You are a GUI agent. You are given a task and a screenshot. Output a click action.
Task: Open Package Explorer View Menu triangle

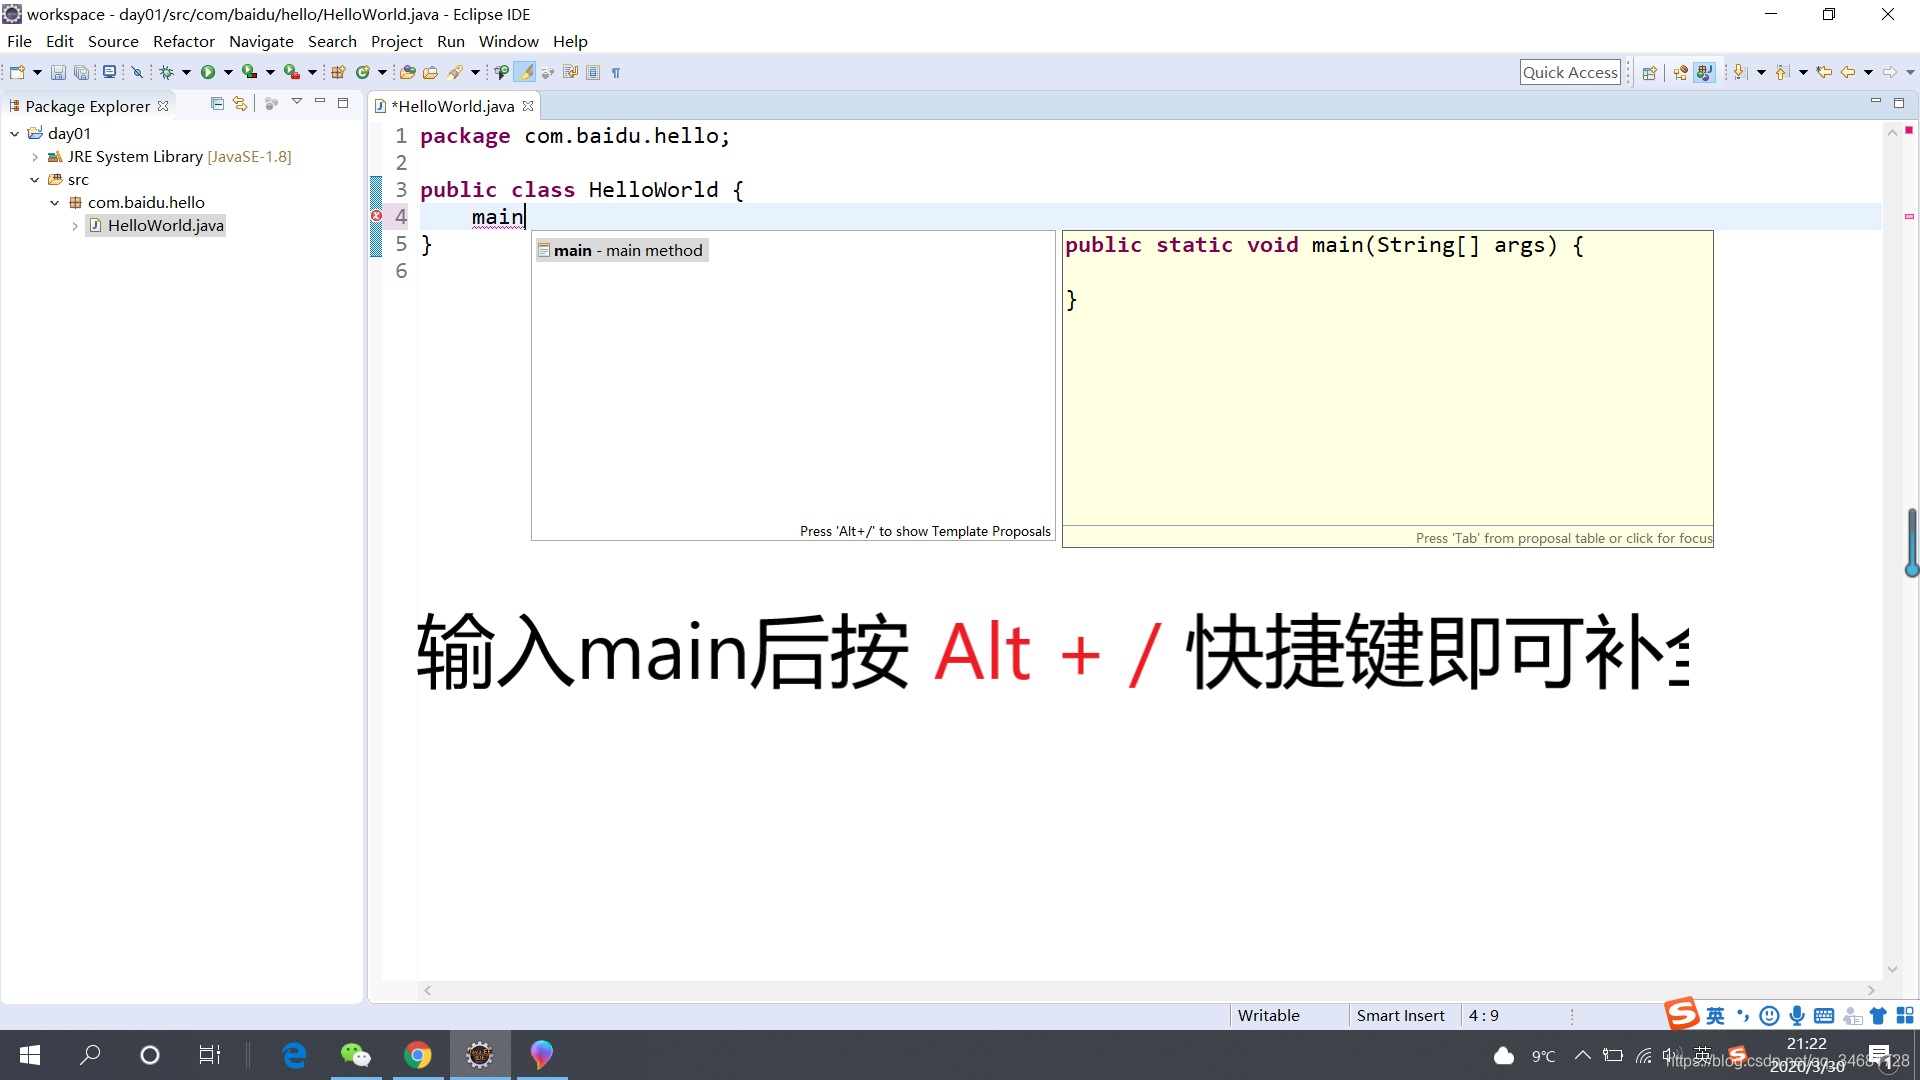pyautogui.click(x=297, y=102)
